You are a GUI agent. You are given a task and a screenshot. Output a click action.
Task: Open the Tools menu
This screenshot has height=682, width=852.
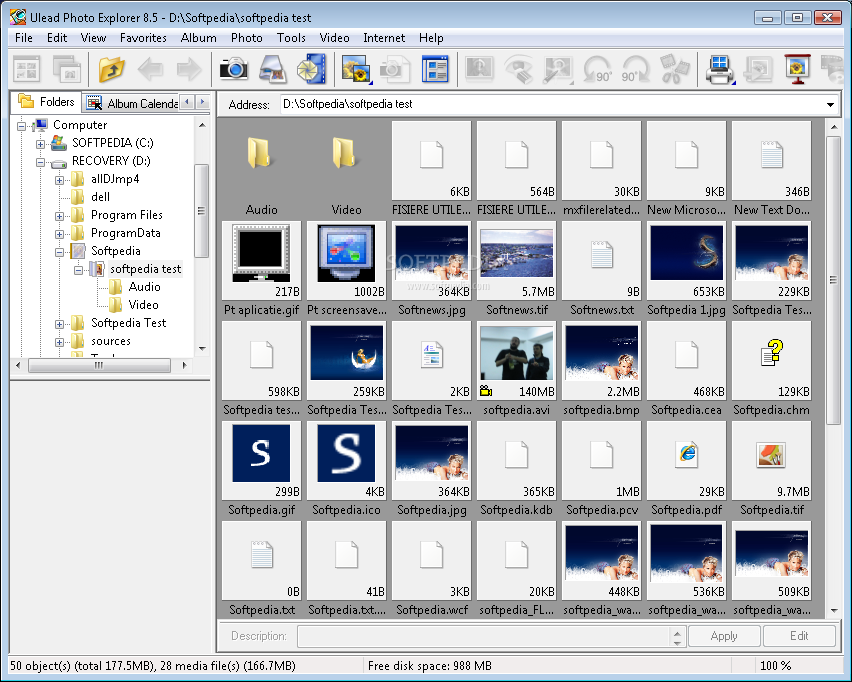(291, 38)
